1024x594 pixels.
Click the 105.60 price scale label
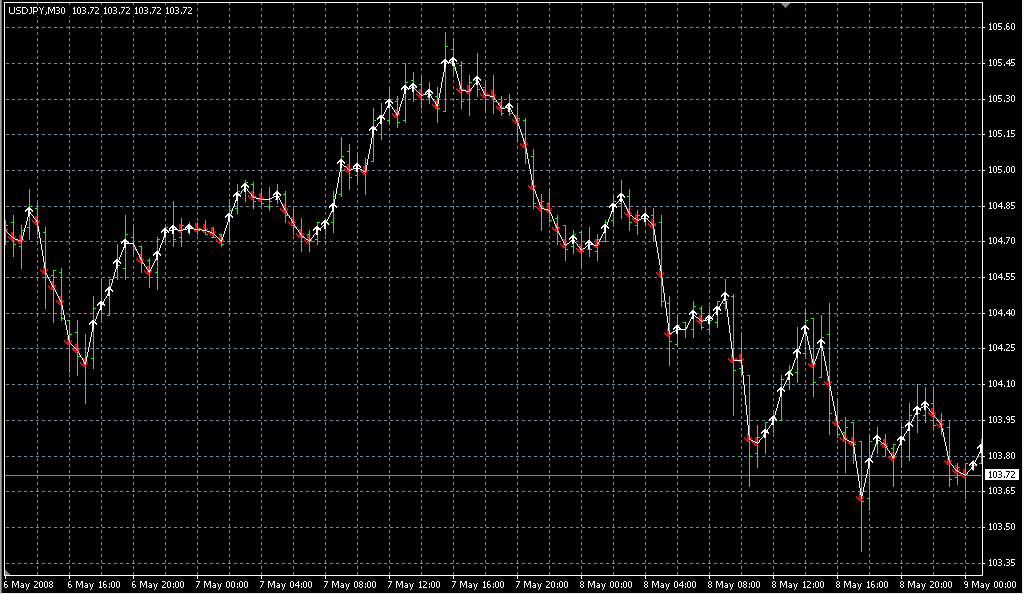pos(1002,27)
